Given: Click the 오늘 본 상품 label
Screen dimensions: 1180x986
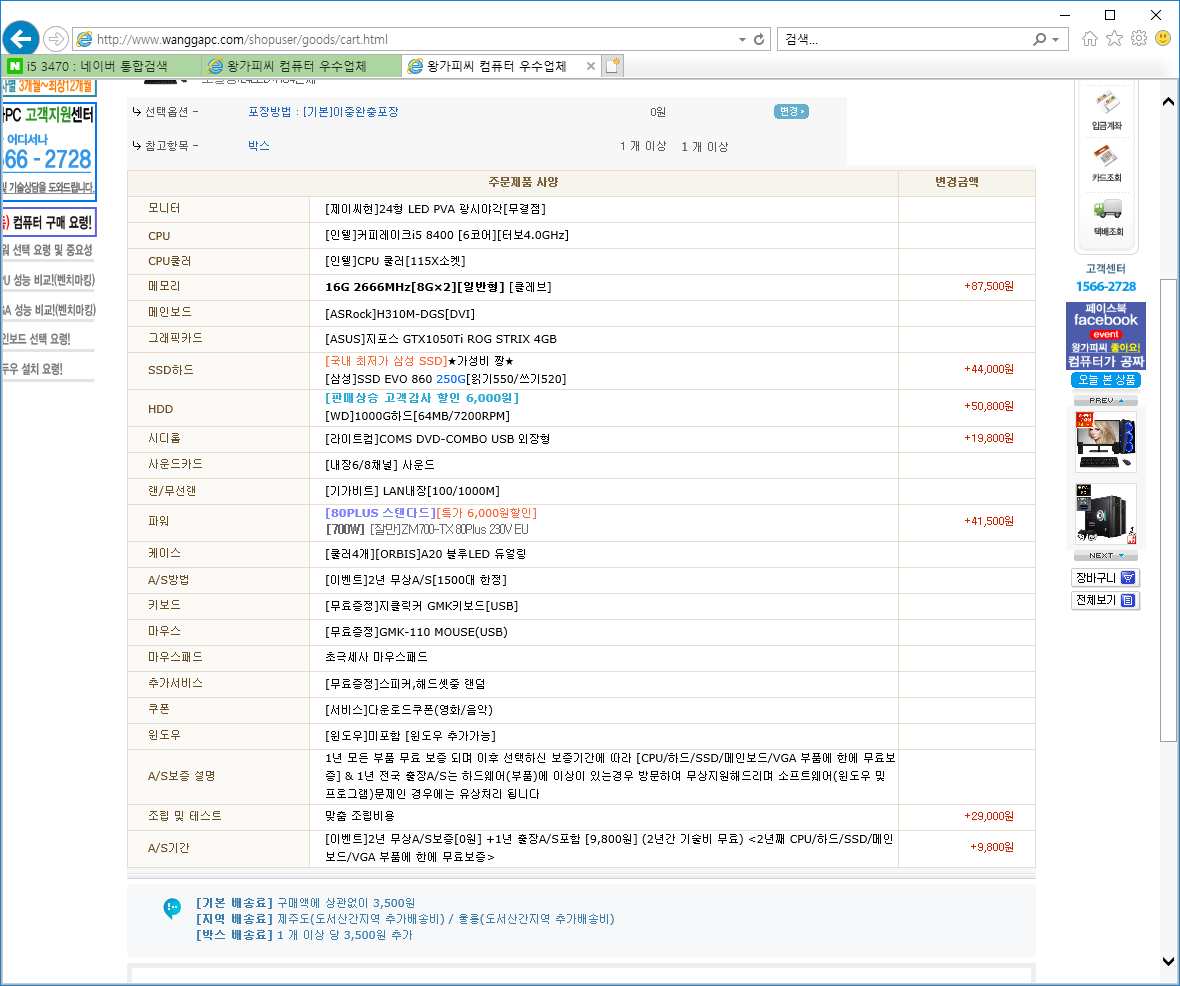Looking at the screenshot, I should [x=1105, y=380].
